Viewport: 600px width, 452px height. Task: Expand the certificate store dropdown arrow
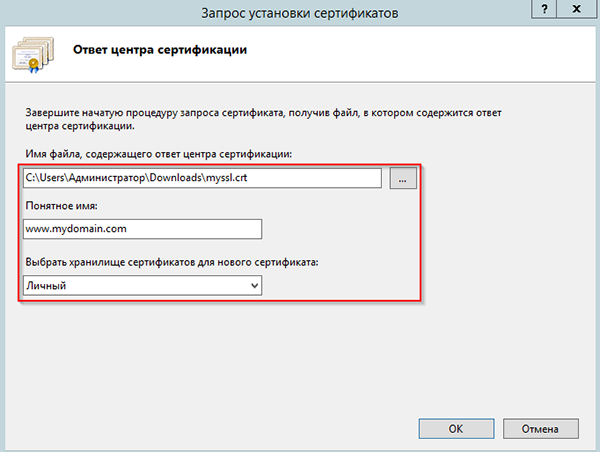(x=254, y=286)
